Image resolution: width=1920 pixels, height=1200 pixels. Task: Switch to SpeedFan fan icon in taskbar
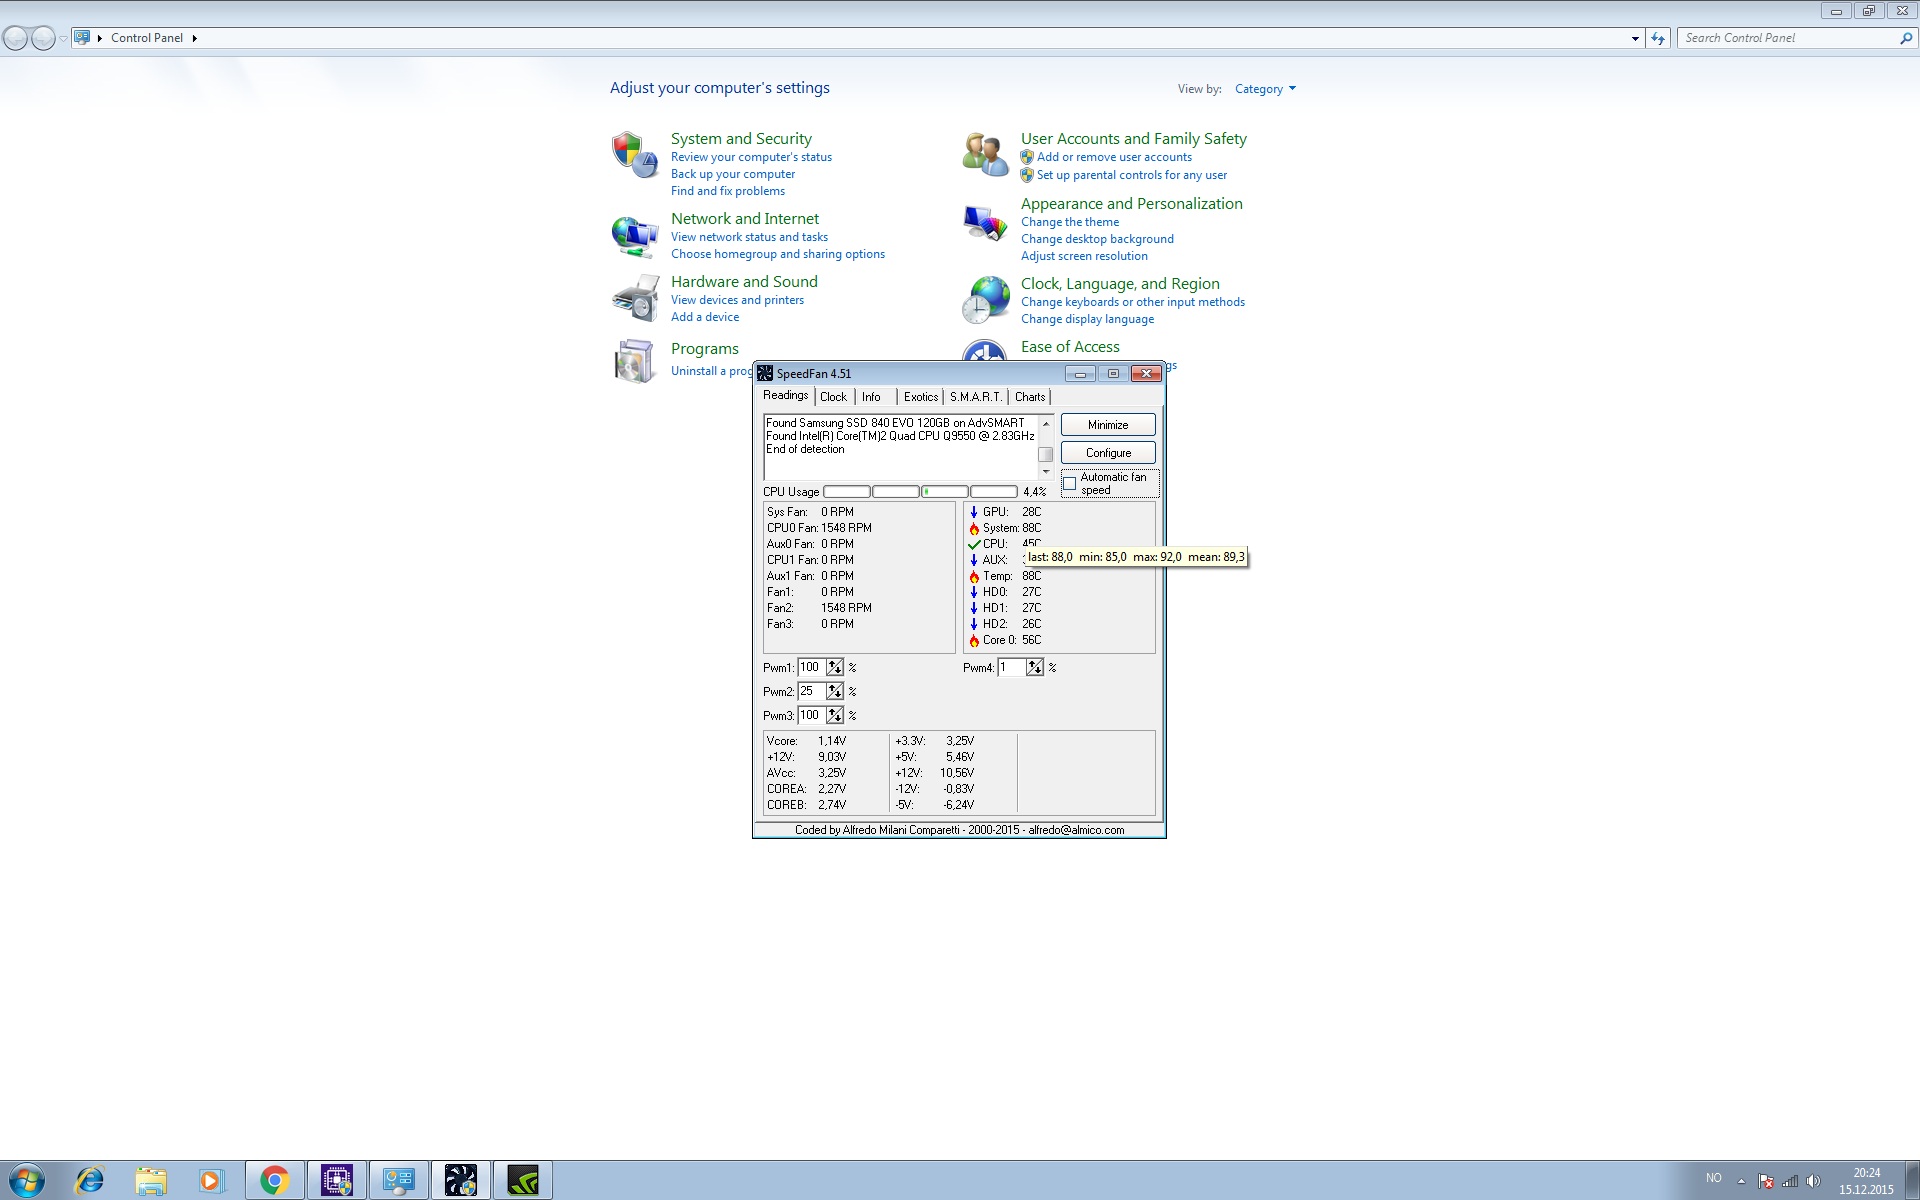461,1181
